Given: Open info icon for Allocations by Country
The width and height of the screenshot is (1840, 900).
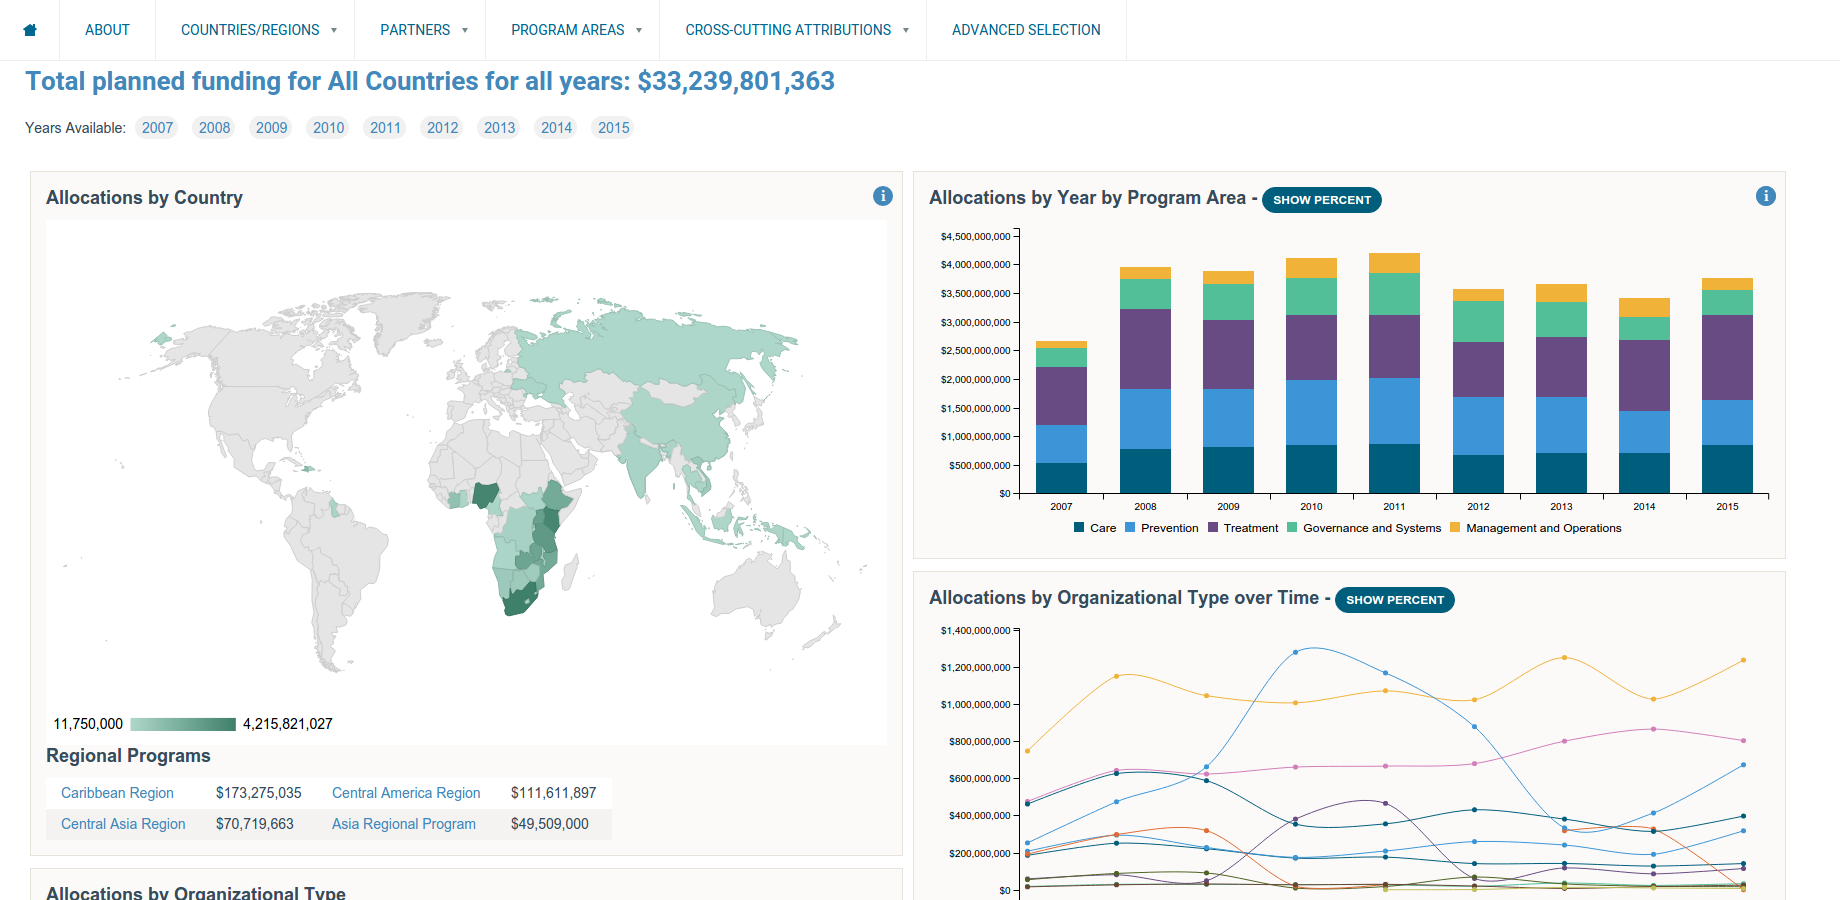Looking at the screenshot, I should click(x=882, y=196).
